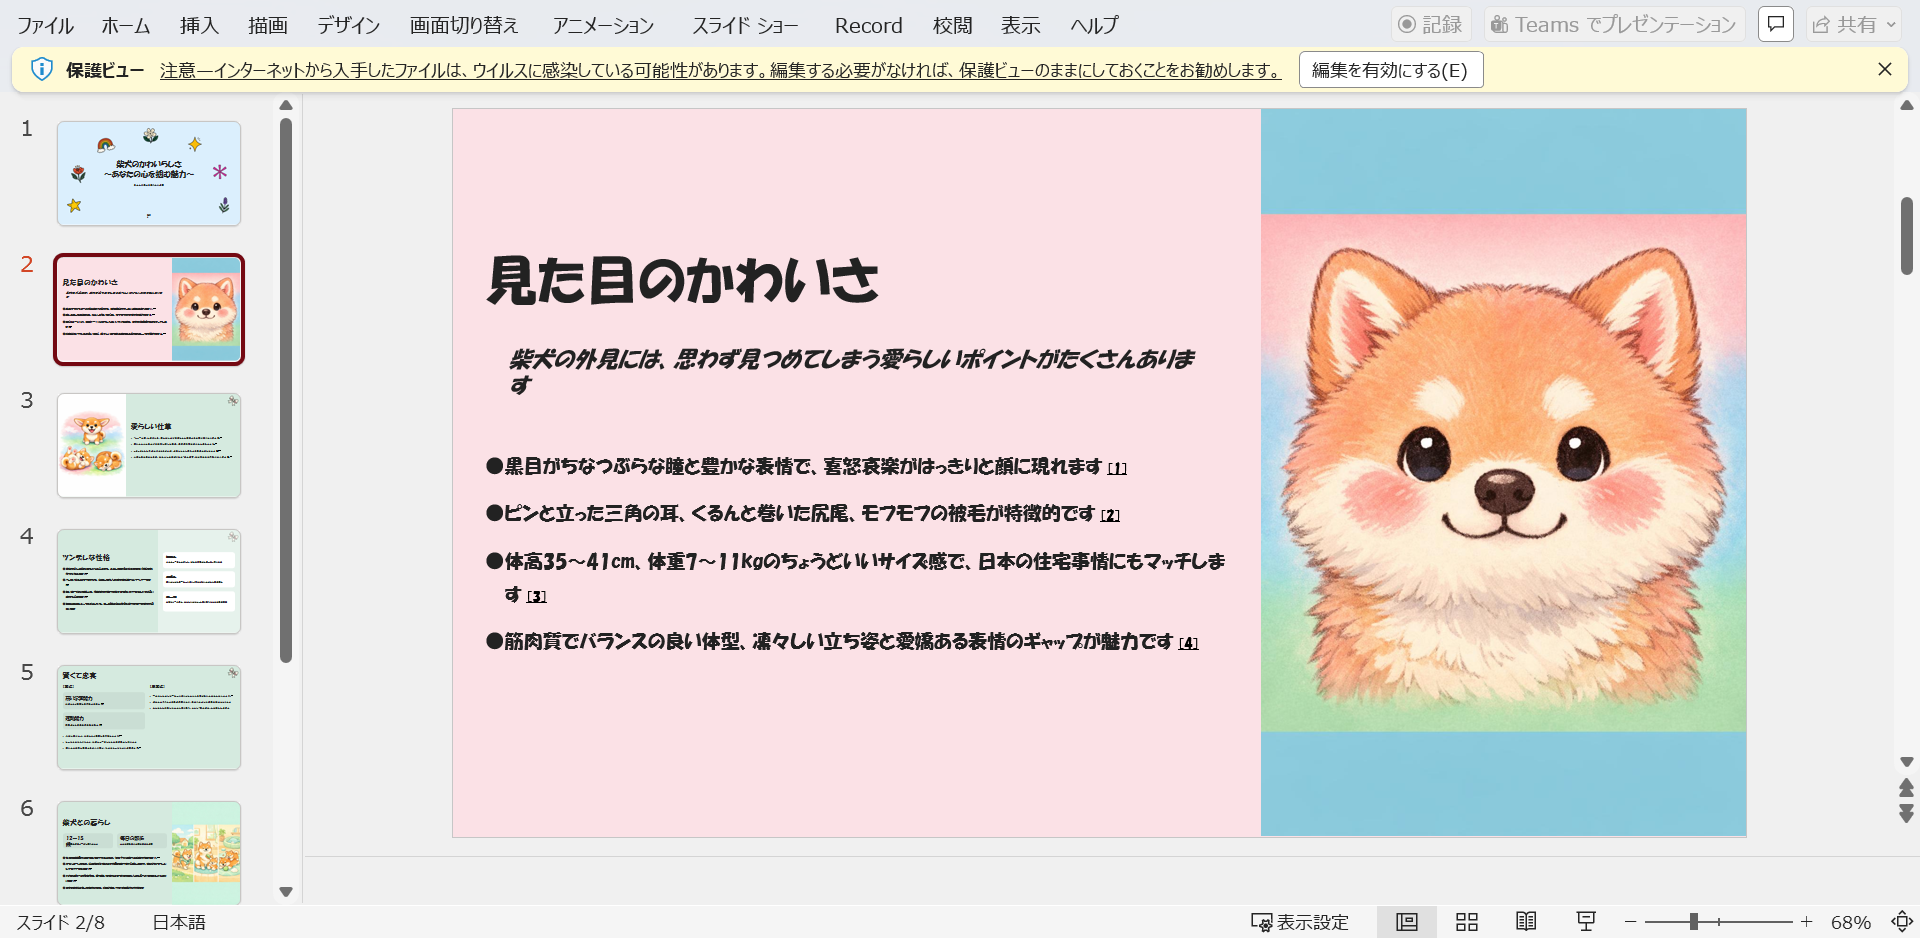Select slide 3 thumbnail
This screenshot has width=1920, height=938.
[149, 445]
